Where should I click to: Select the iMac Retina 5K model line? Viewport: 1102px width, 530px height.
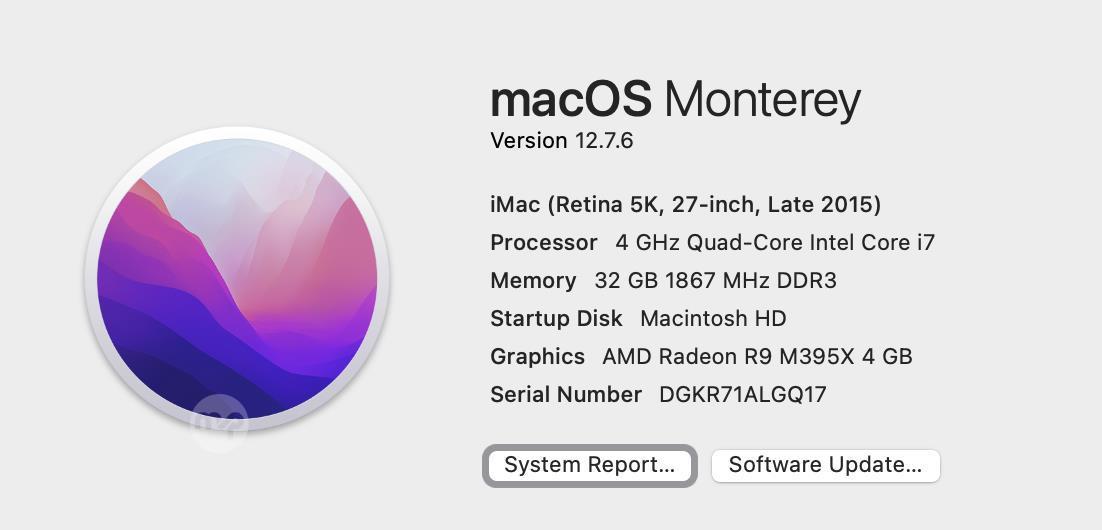pyautogui.click(x=685, y=205)
